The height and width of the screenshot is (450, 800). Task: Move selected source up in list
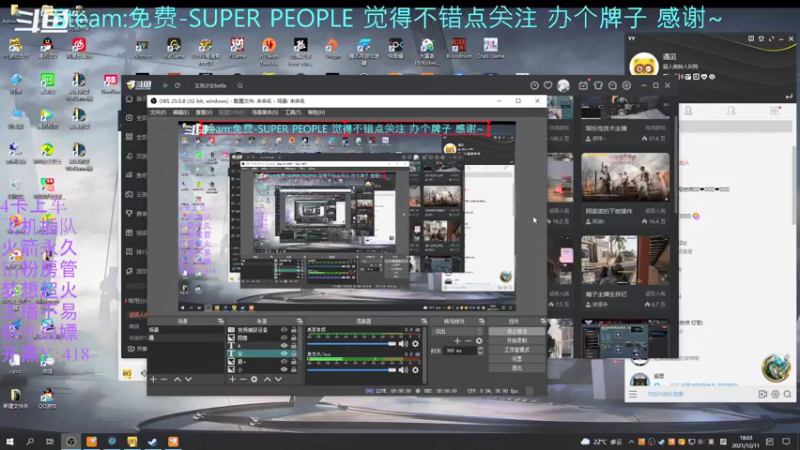pyautogui.click(x=267, y=380)
